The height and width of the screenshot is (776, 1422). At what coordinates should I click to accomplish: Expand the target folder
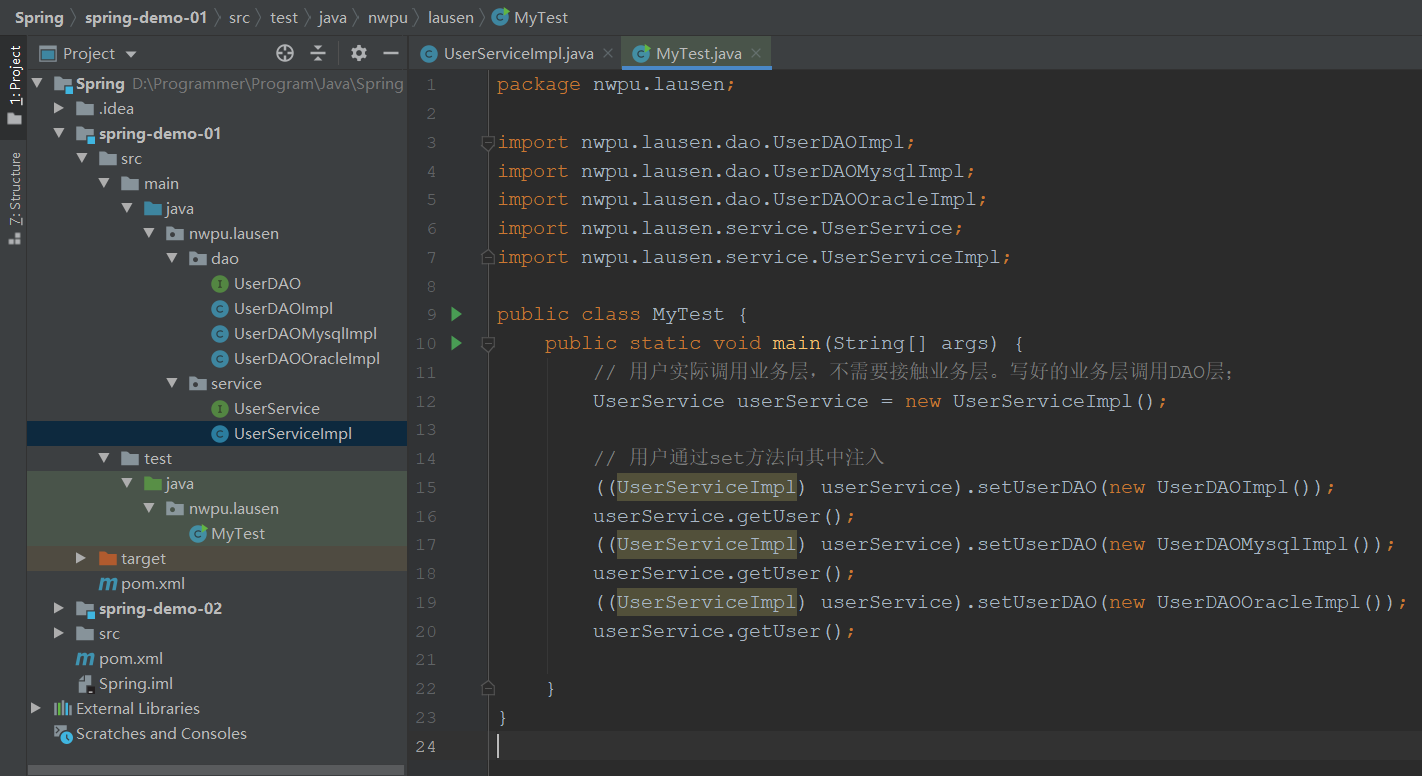coord(81,558)
